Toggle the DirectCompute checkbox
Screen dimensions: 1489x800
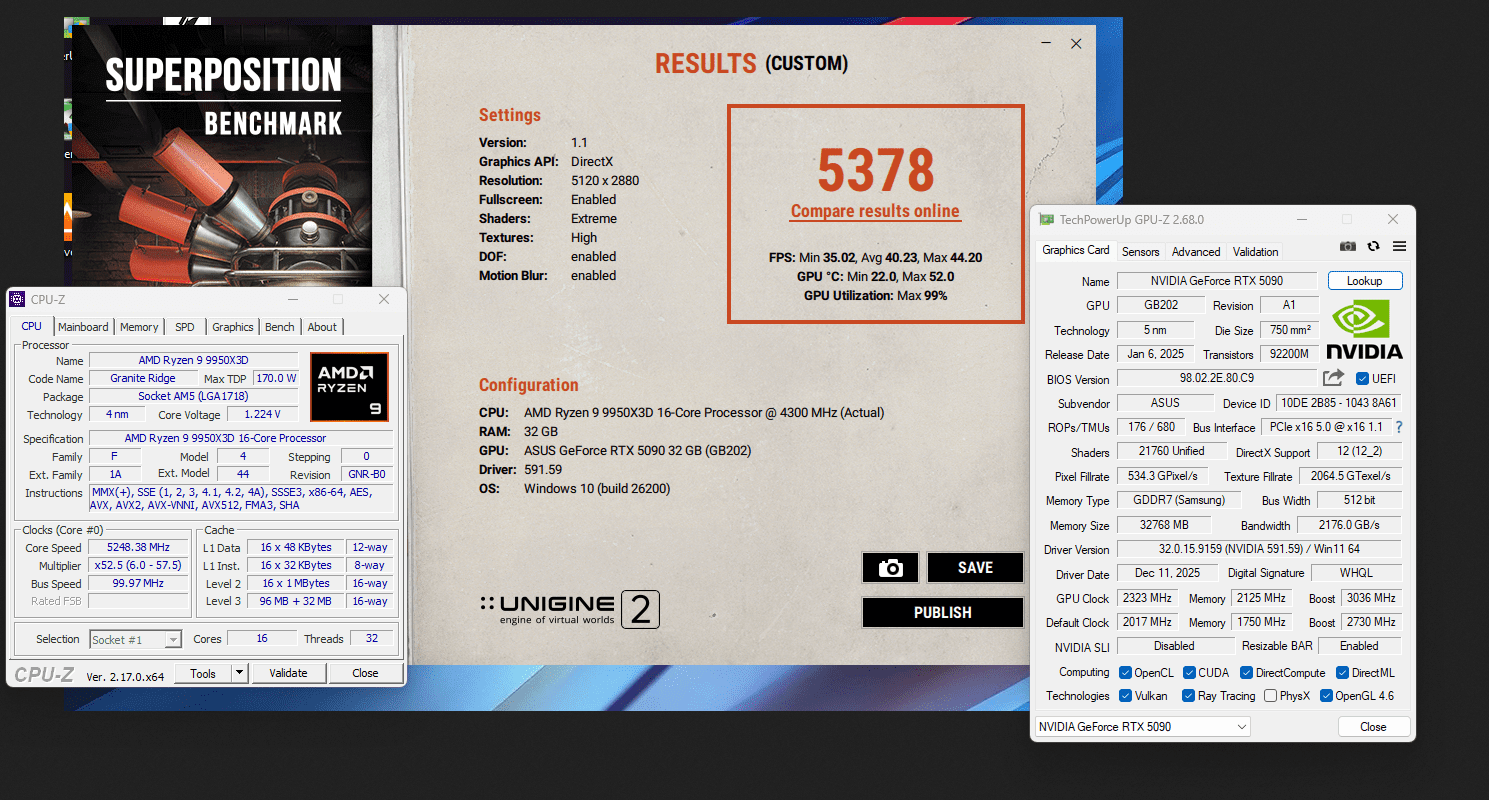point(1246,673)
